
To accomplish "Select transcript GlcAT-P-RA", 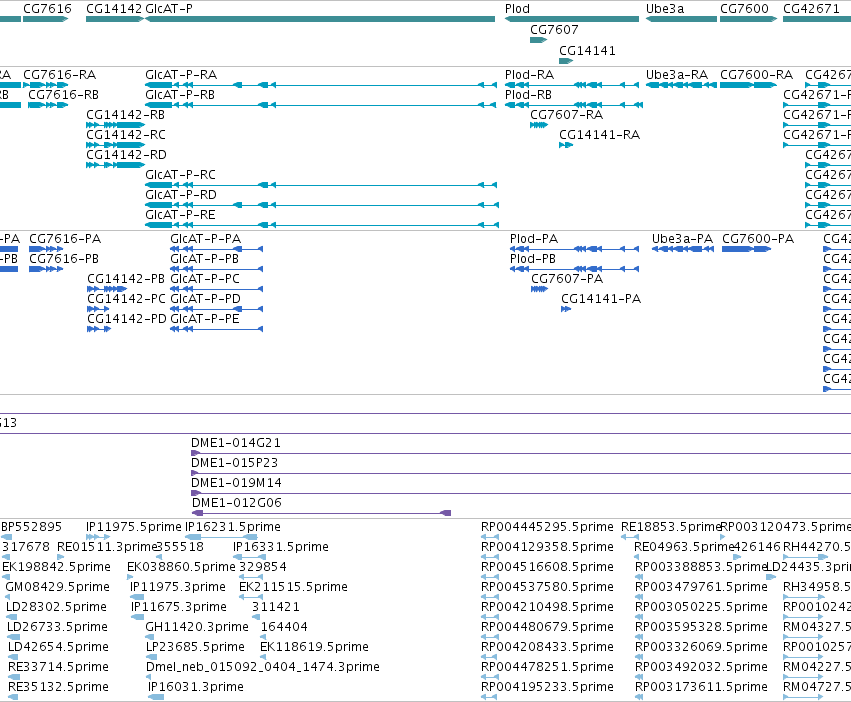I will [x=321, y=85].
